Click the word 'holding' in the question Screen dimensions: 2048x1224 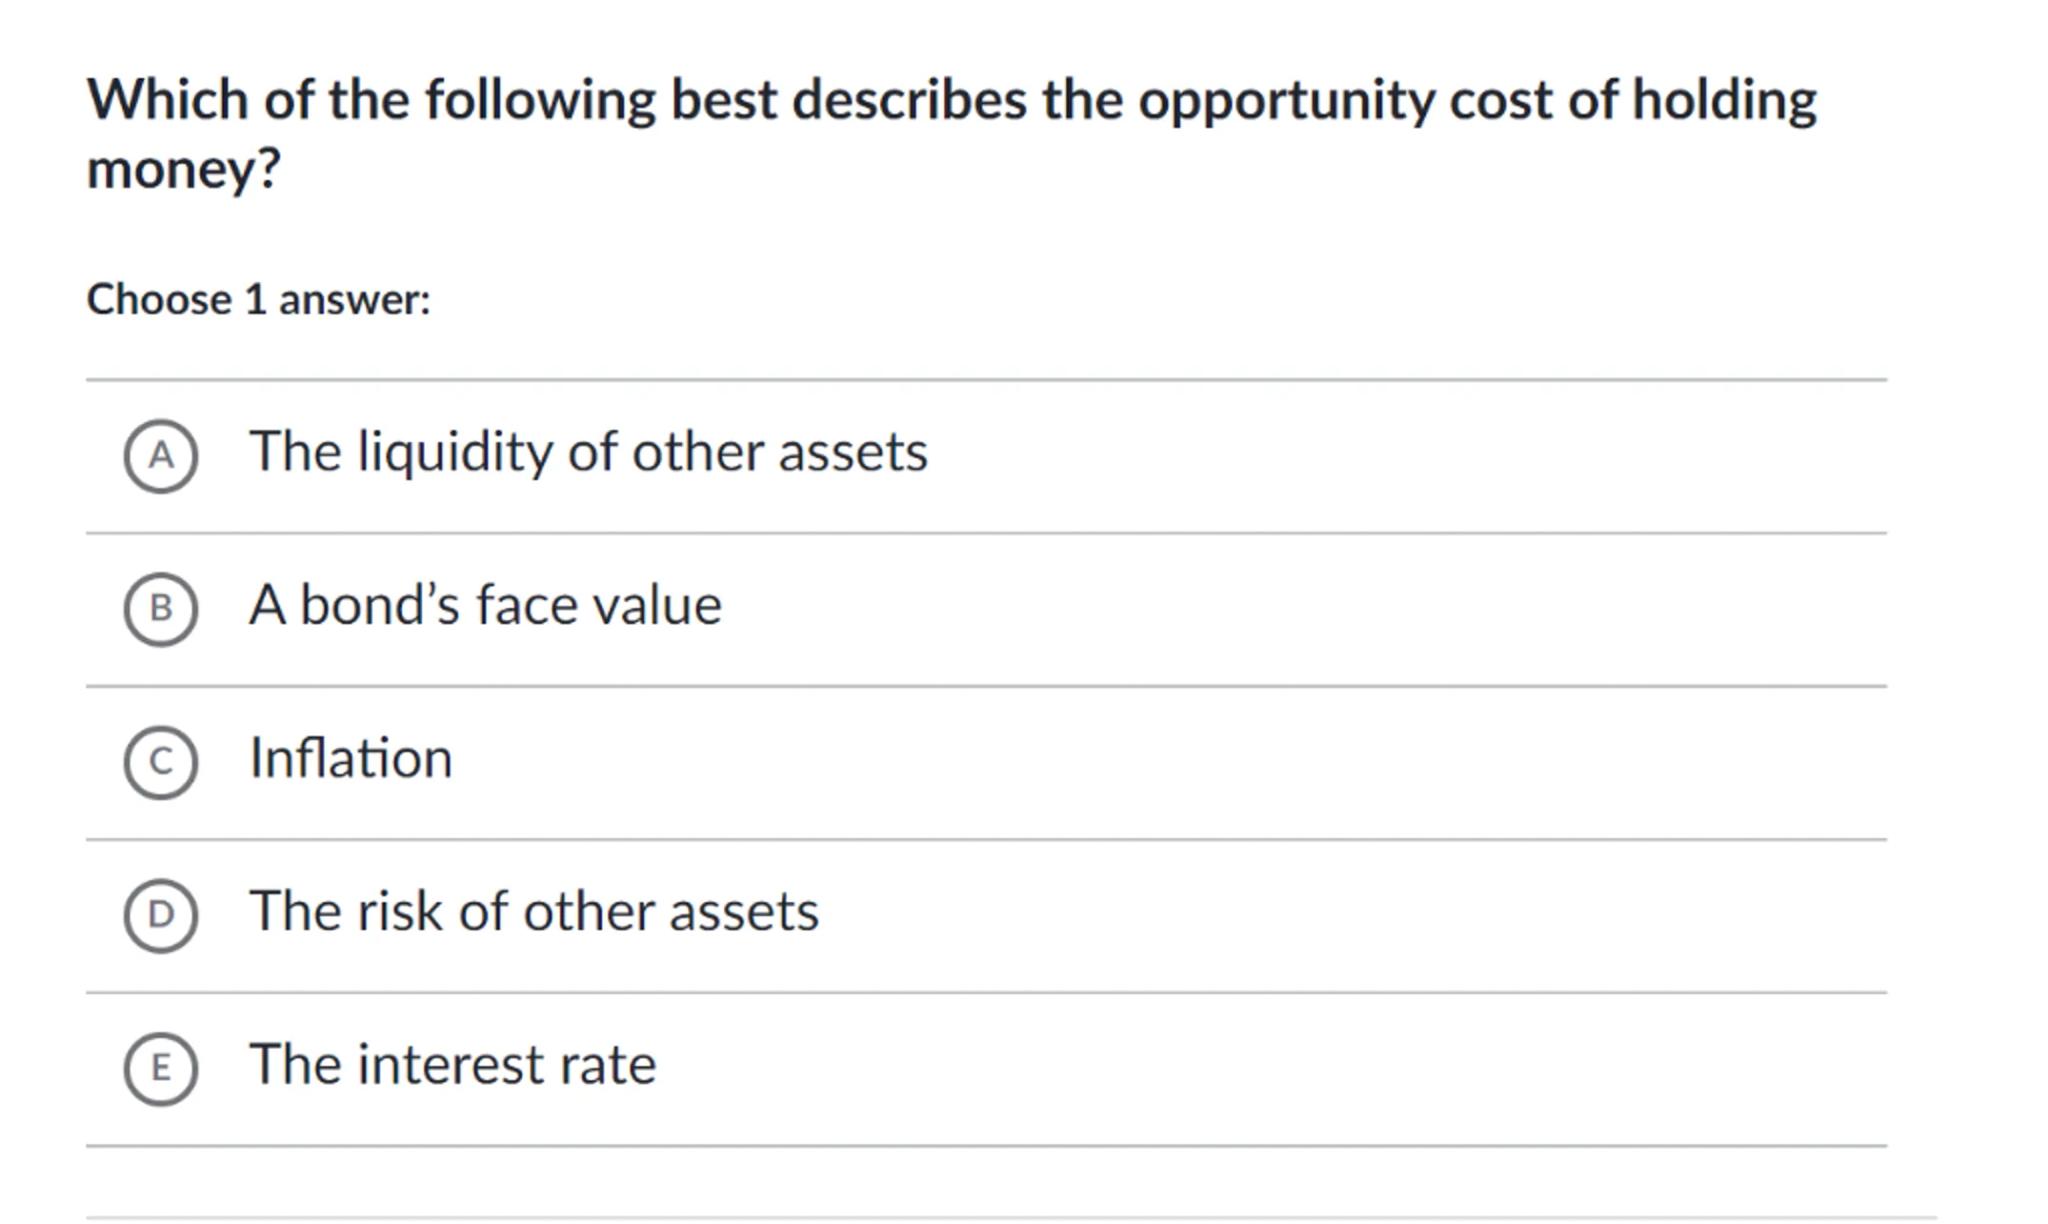[1724, 101]
